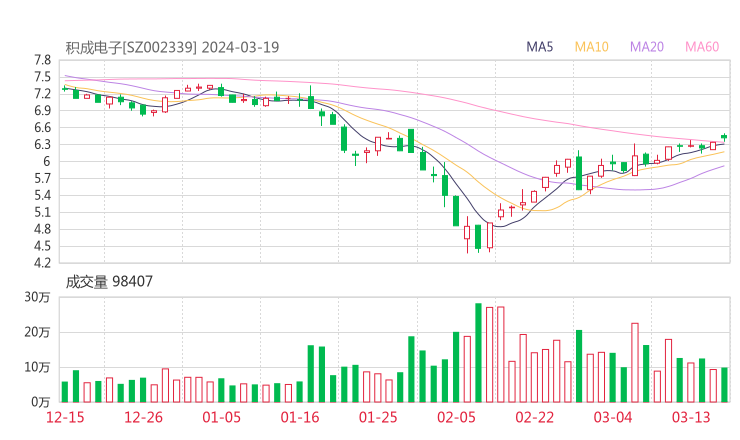The image size is (740, 440).
Task: Click the 03-04 date axis label
Action: (x=613, y=417)
